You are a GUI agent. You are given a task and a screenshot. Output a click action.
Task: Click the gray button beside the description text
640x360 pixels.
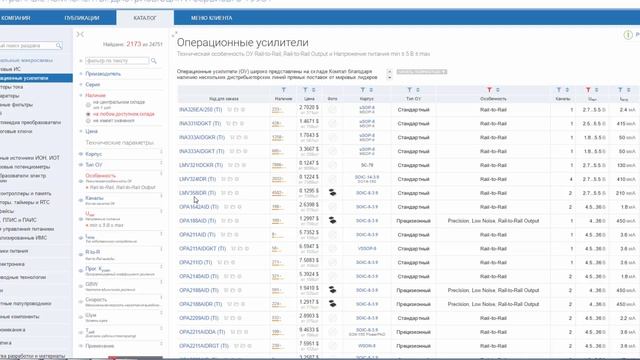tap(422, 72)
